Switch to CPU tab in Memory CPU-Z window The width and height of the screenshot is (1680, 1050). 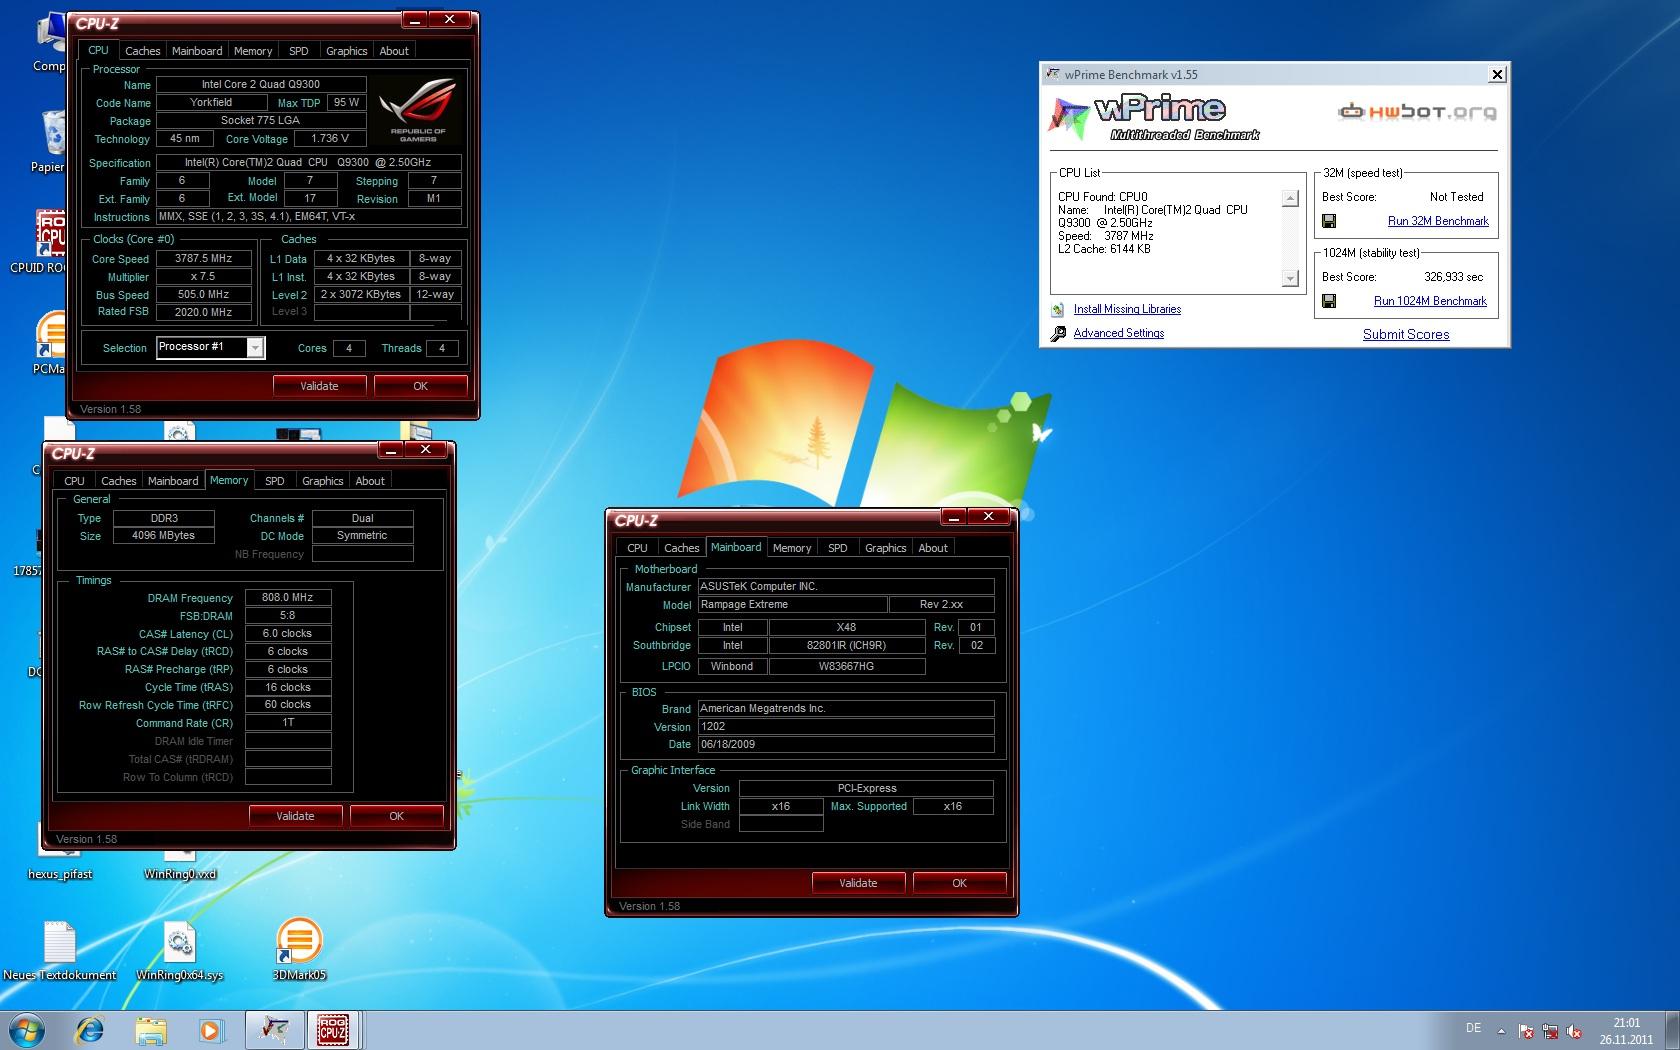[74, 481]
